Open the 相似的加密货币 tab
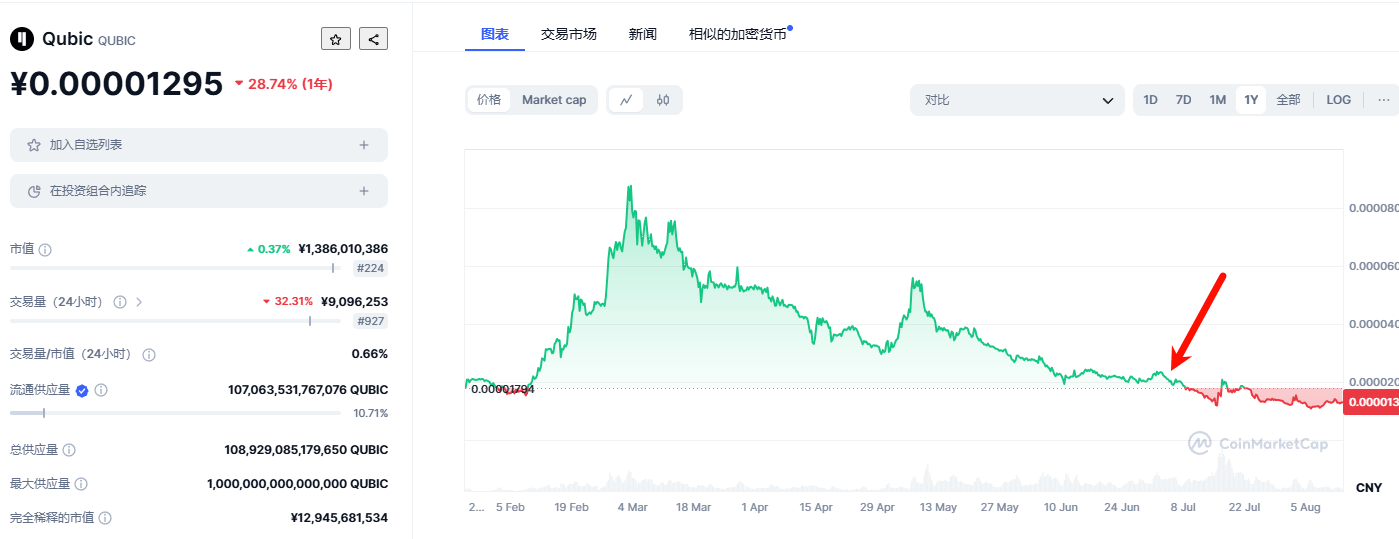The width and height of the screenshot is (1399, 539). pos(738,34)
